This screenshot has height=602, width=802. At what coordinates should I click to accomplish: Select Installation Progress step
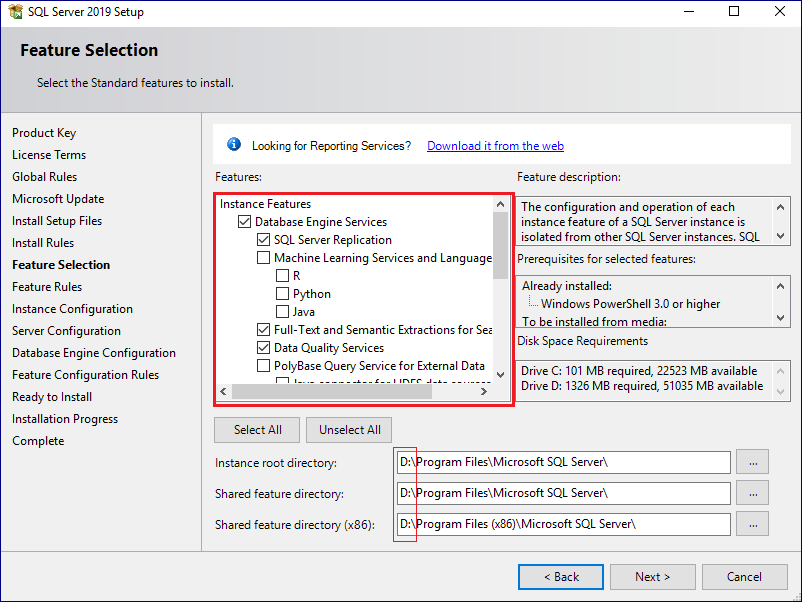point(65,419)
